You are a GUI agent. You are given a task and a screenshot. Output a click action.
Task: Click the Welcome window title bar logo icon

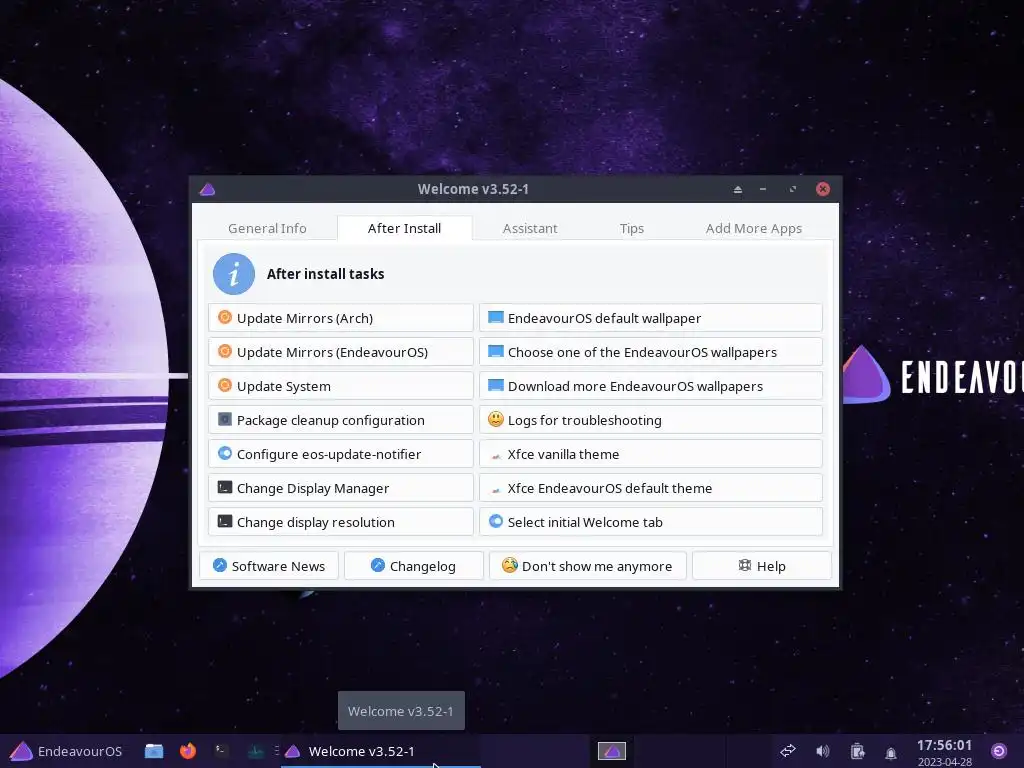tap(207, 189)
